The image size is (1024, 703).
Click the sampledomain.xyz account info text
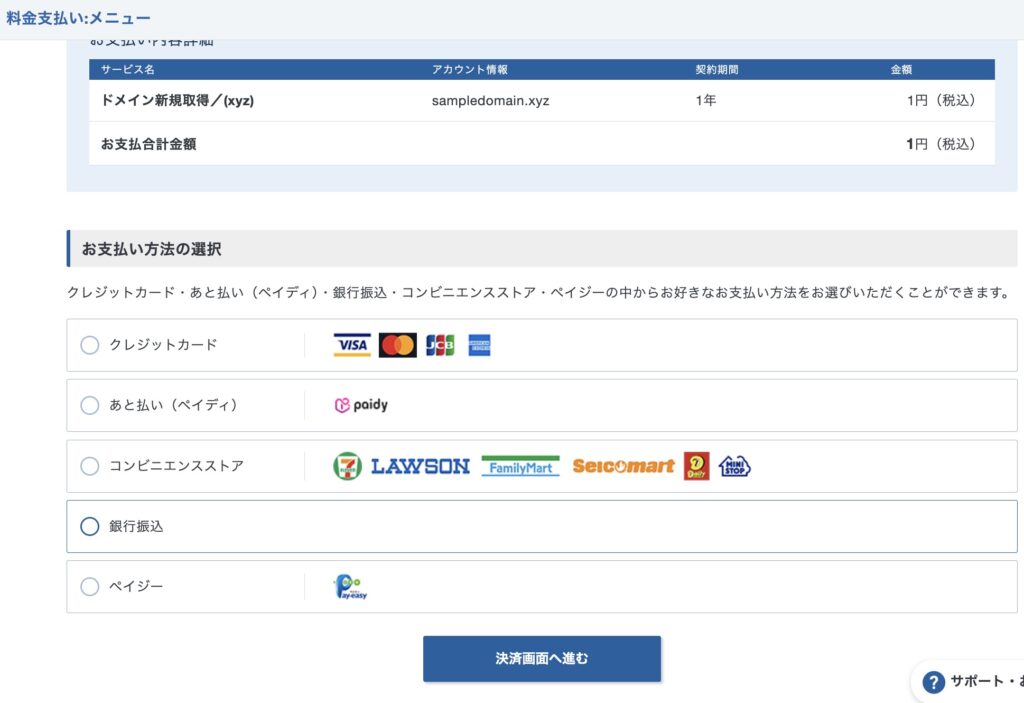490,100
